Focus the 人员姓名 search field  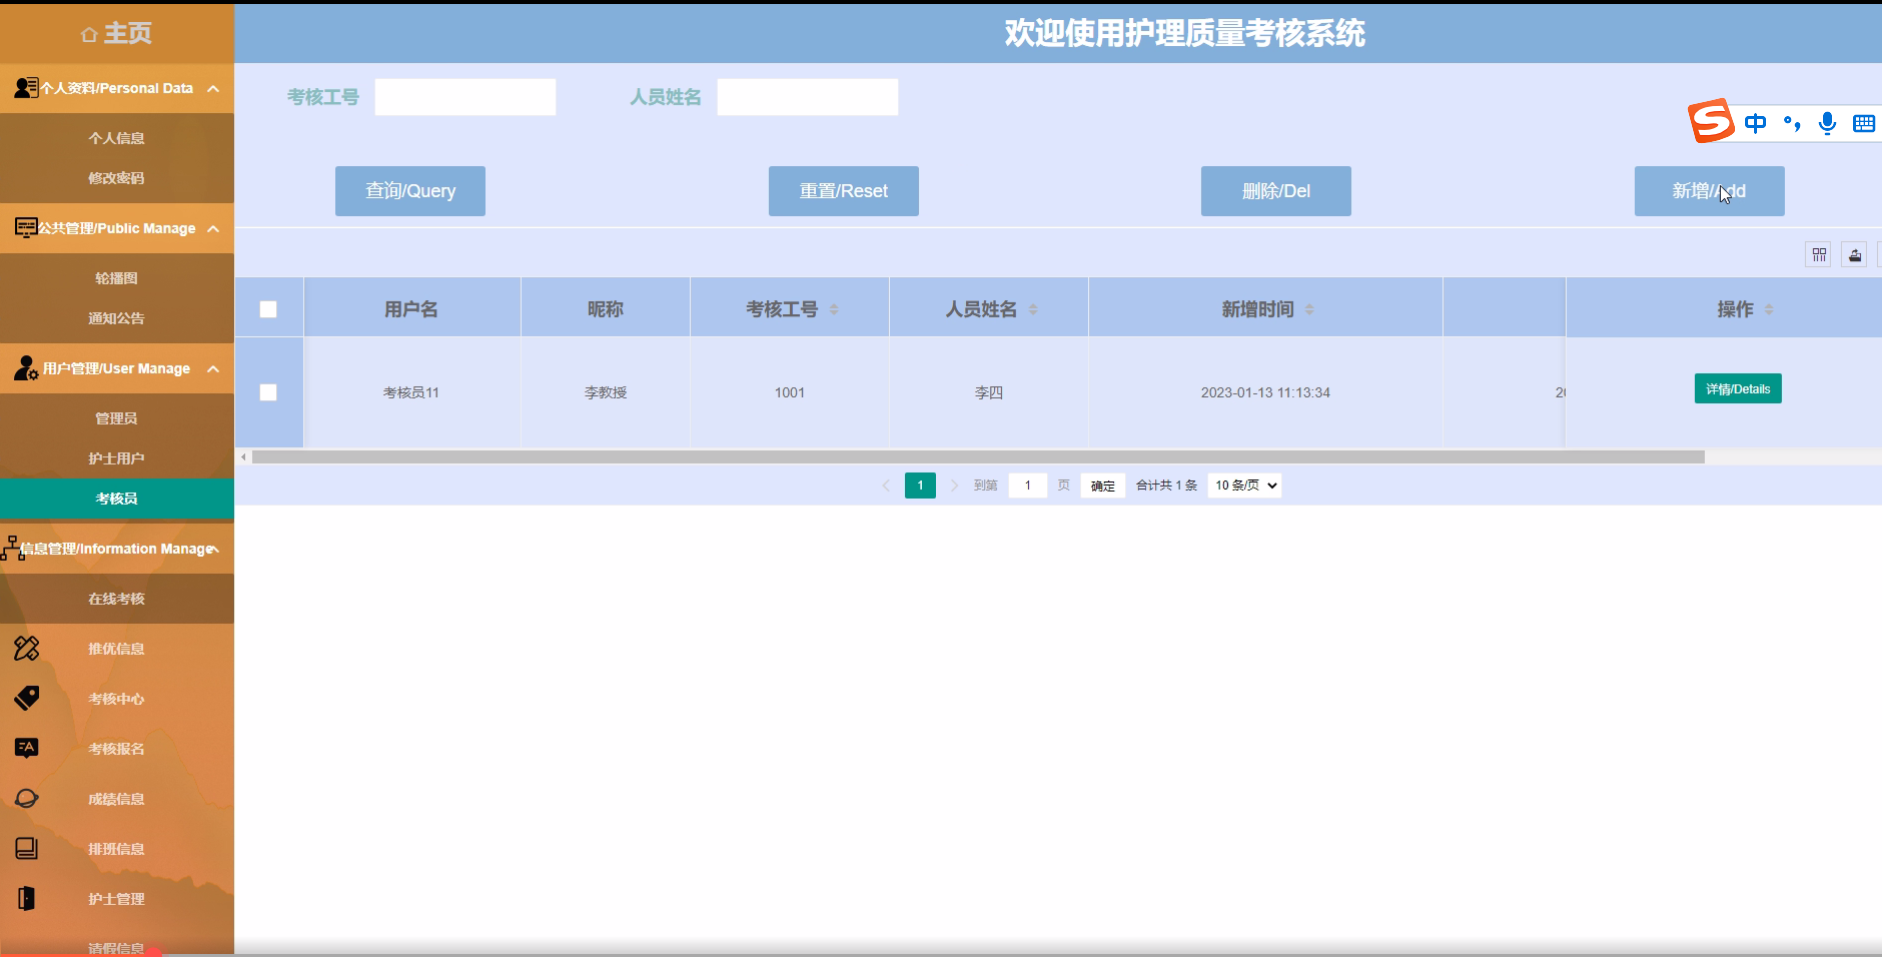click(807, 97)
